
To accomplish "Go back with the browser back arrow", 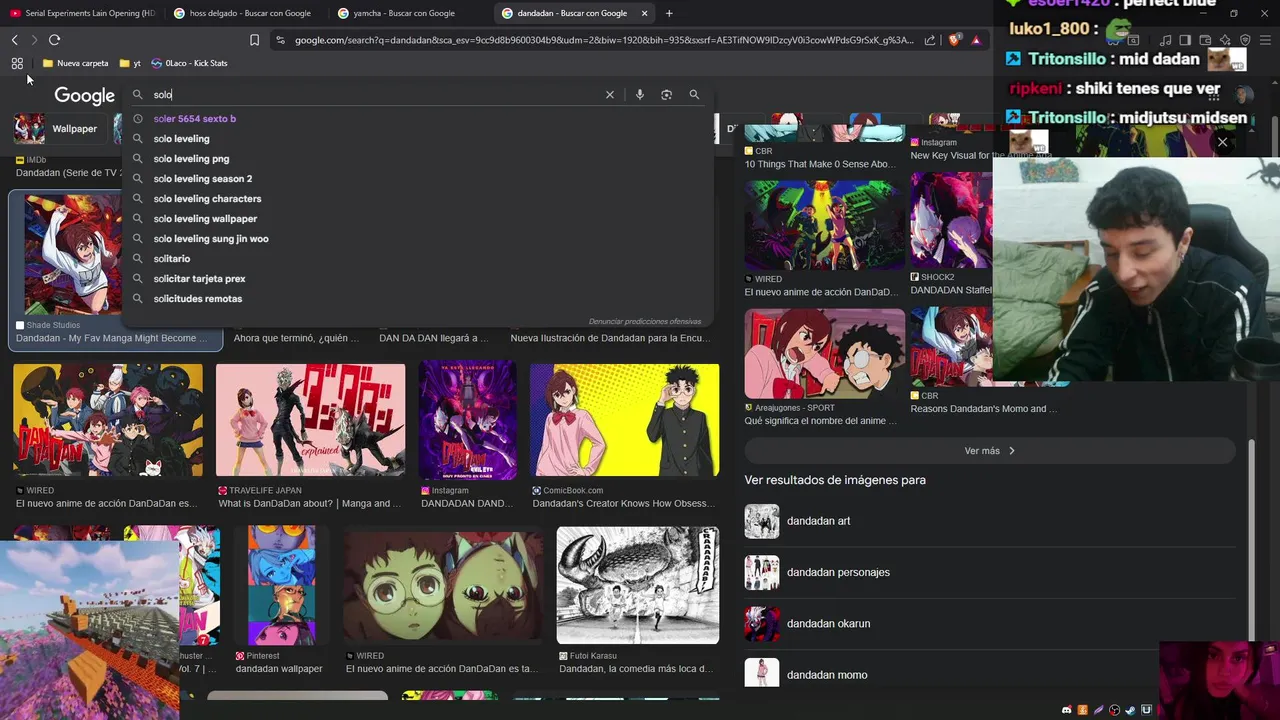I will [15, 40].
